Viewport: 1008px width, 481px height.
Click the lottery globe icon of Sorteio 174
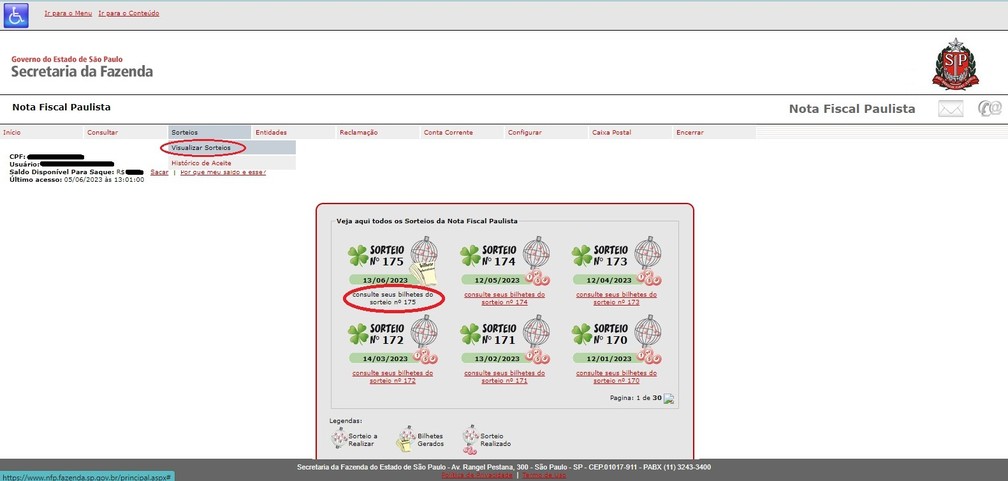536,253
